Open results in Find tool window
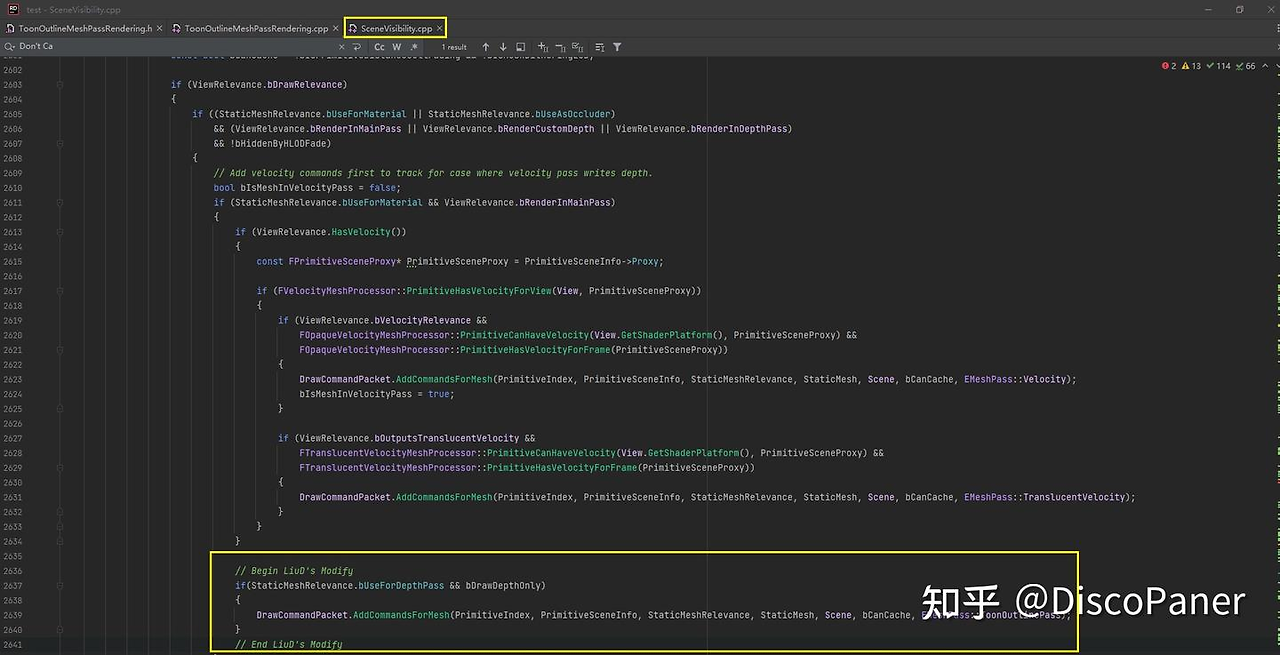Viewport: 1280px width, 655px height. coord(521,46)
